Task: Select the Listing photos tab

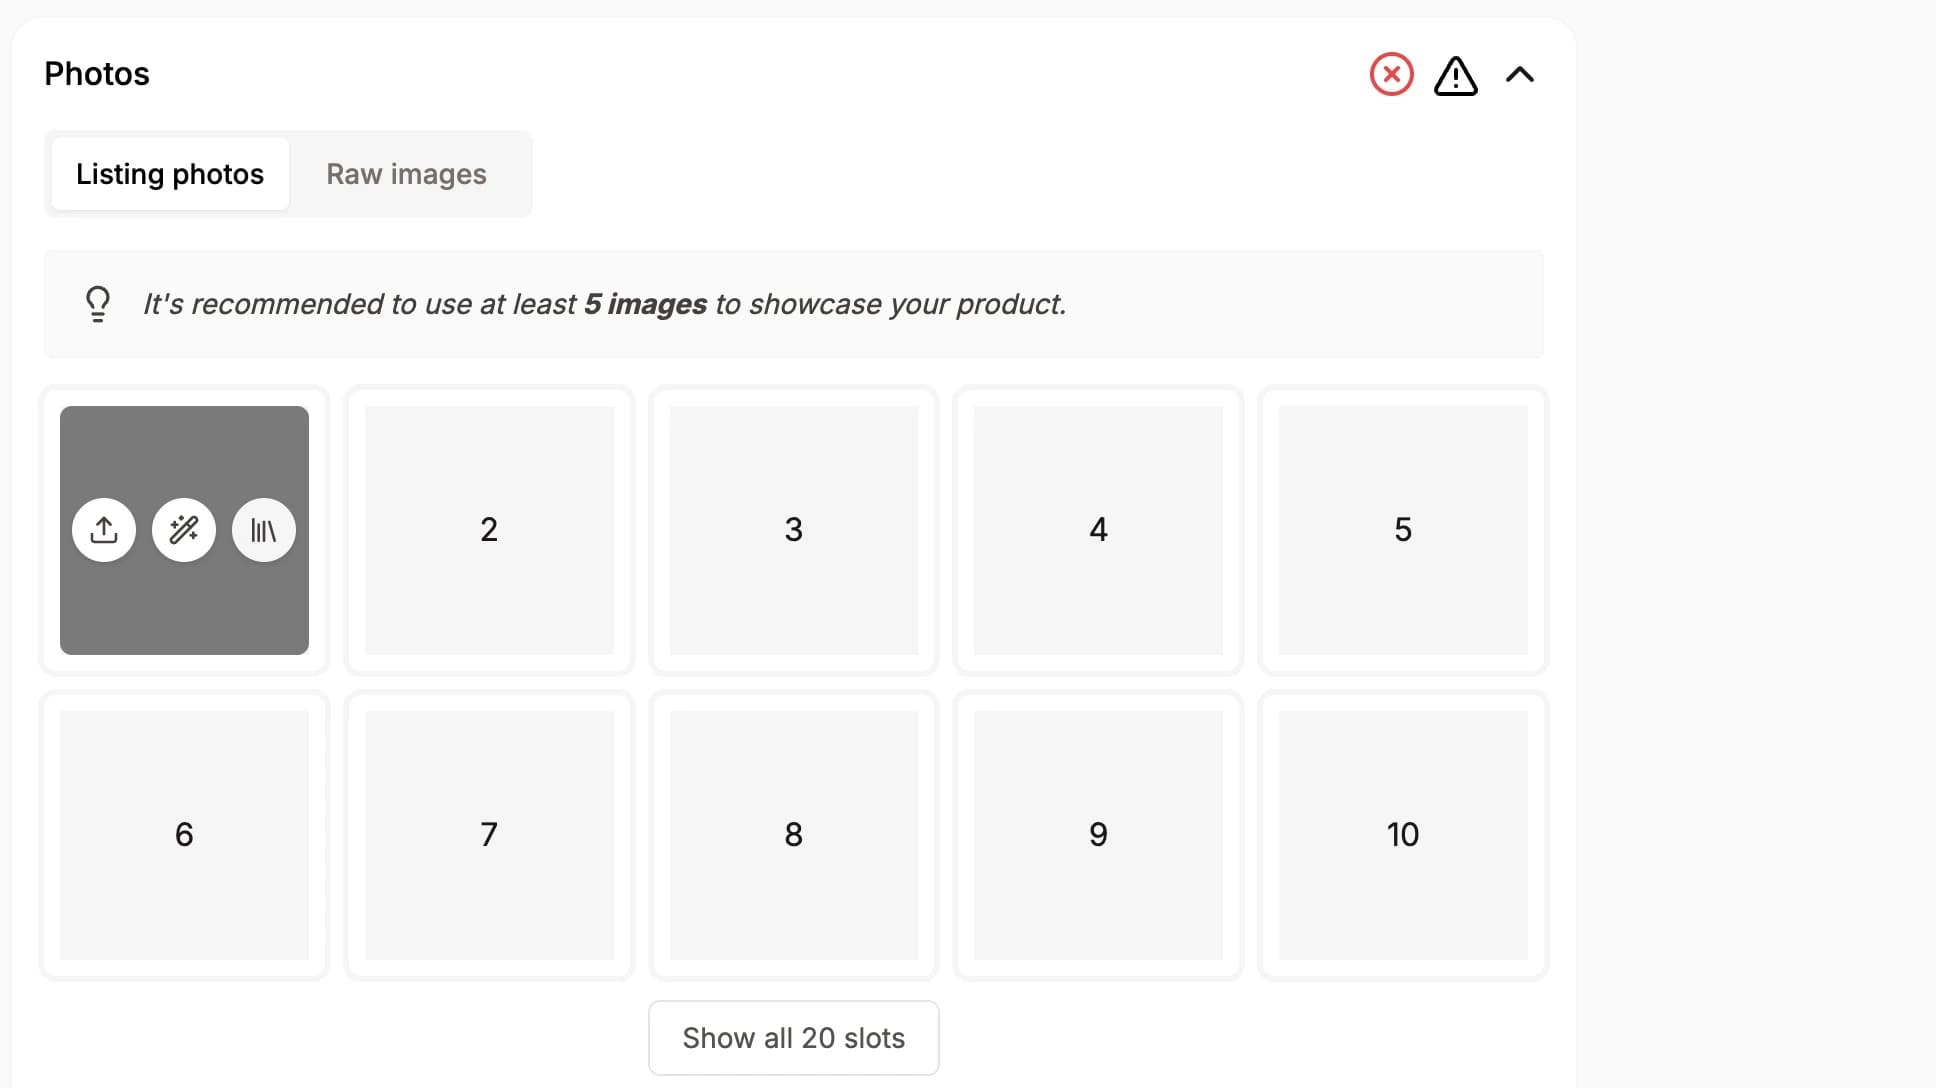Action: 170,174
